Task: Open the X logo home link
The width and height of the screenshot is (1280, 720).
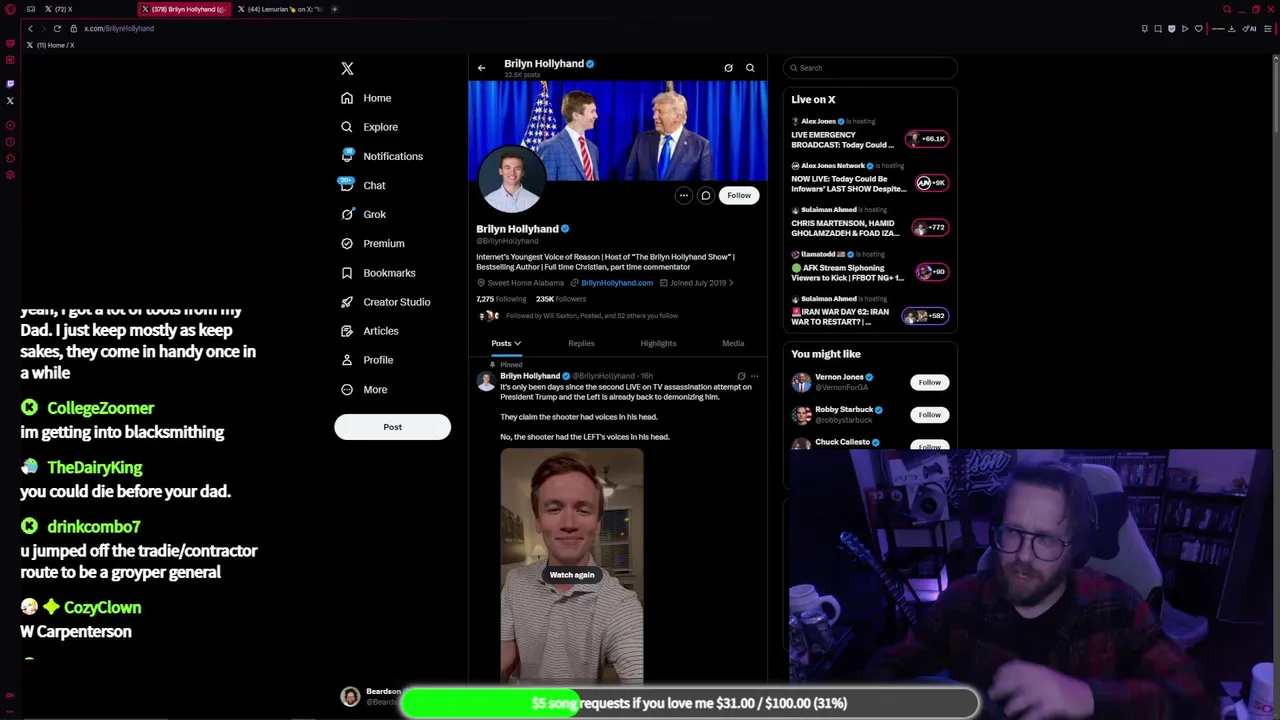Action: click(347, 68)
